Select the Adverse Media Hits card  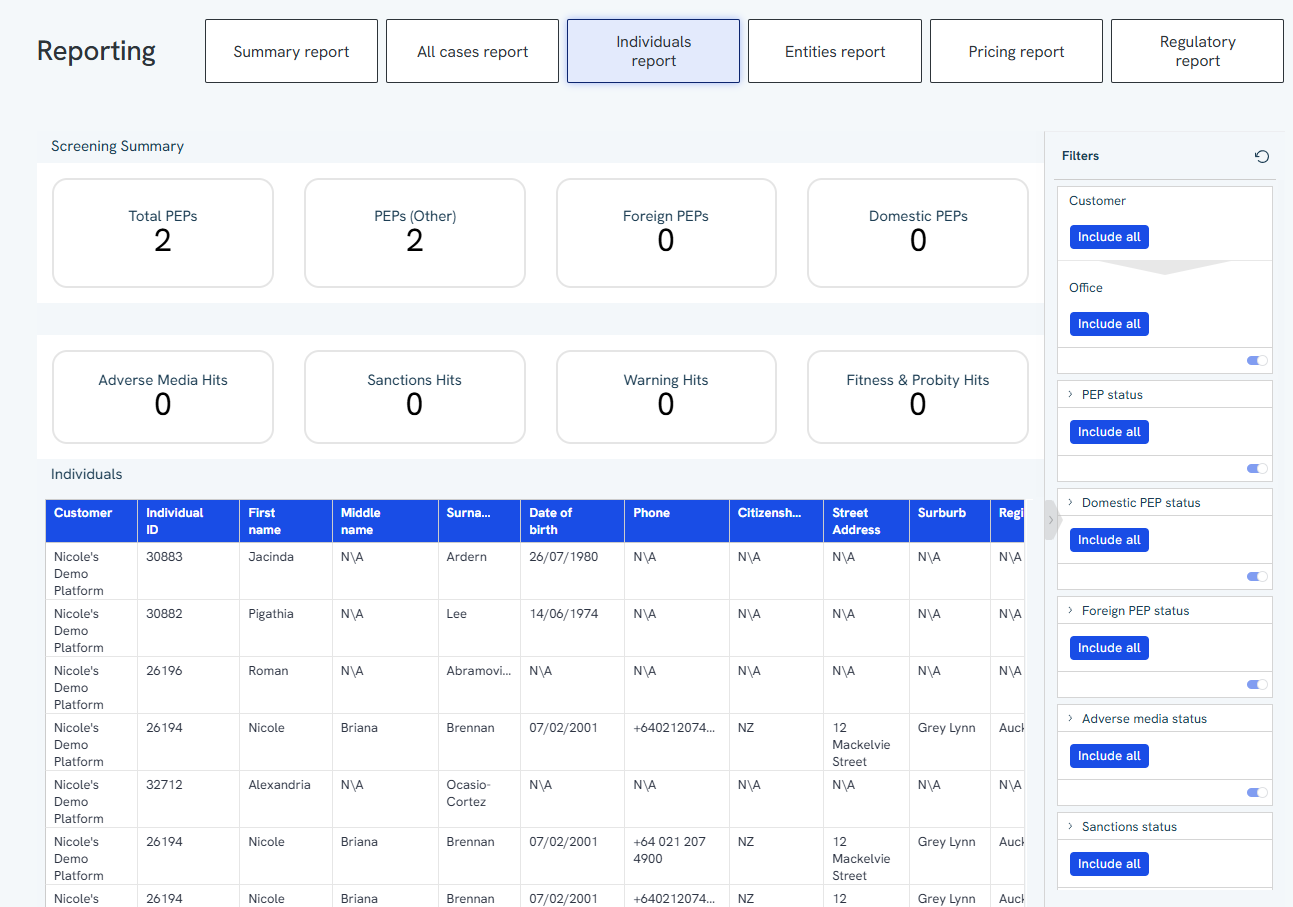(163, 397)
